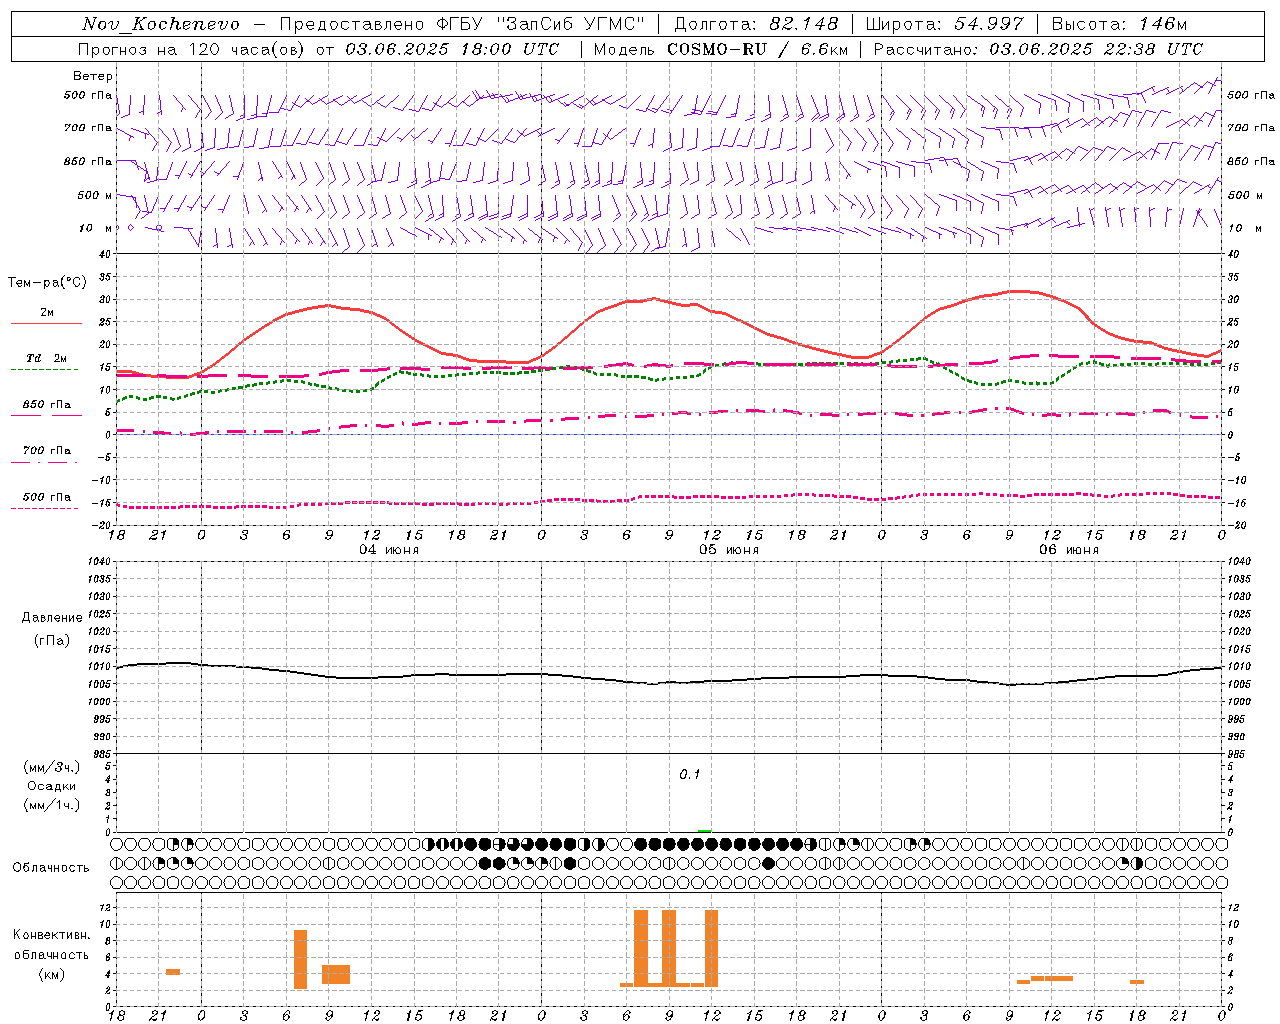
Task: Click the '700 гПа' wind level label on left
Action: point(88,128)
